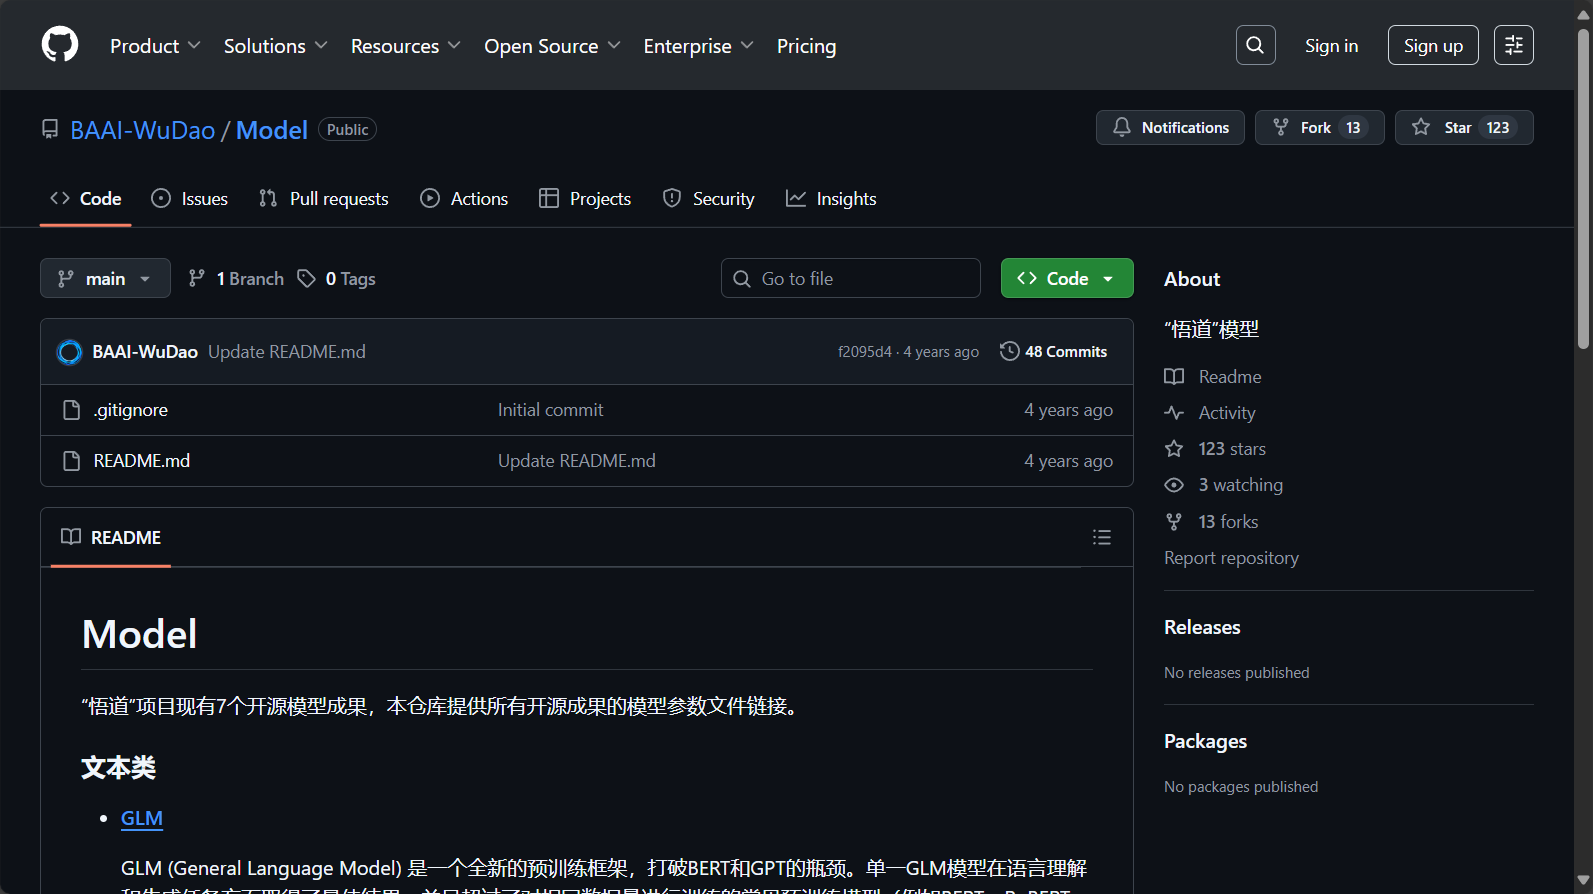
Task: Click the star icon beside 123 stars
Action: 1174,449
